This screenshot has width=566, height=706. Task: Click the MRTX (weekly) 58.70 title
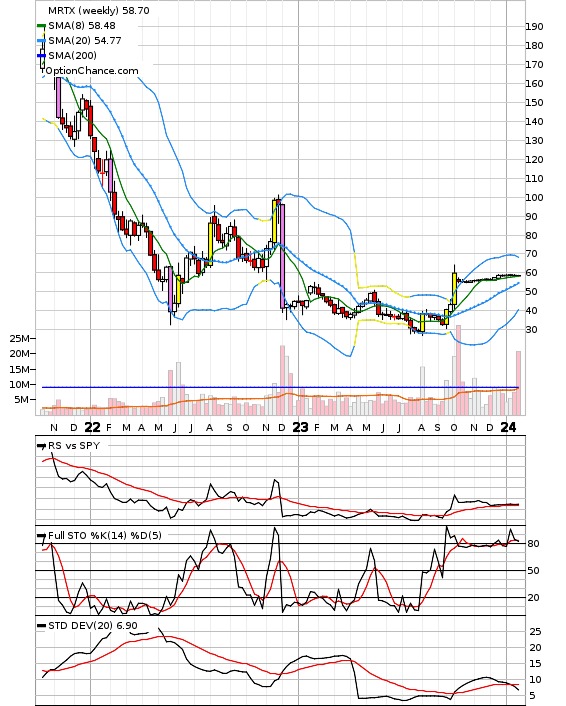99,10
